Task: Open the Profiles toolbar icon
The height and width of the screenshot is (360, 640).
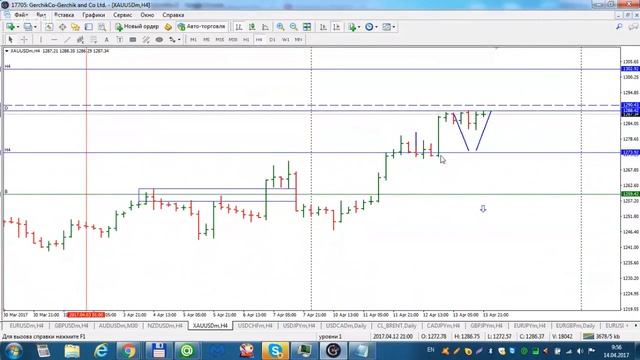Action: (27, 27)
